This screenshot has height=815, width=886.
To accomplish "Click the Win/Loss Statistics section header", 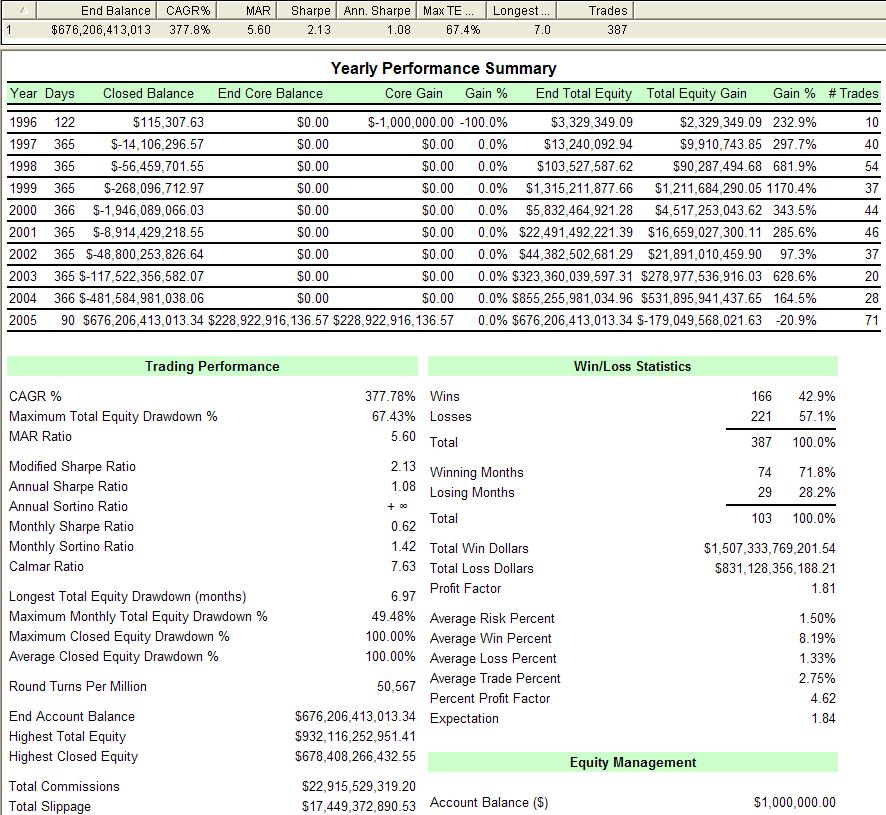I will coord(632,366).
